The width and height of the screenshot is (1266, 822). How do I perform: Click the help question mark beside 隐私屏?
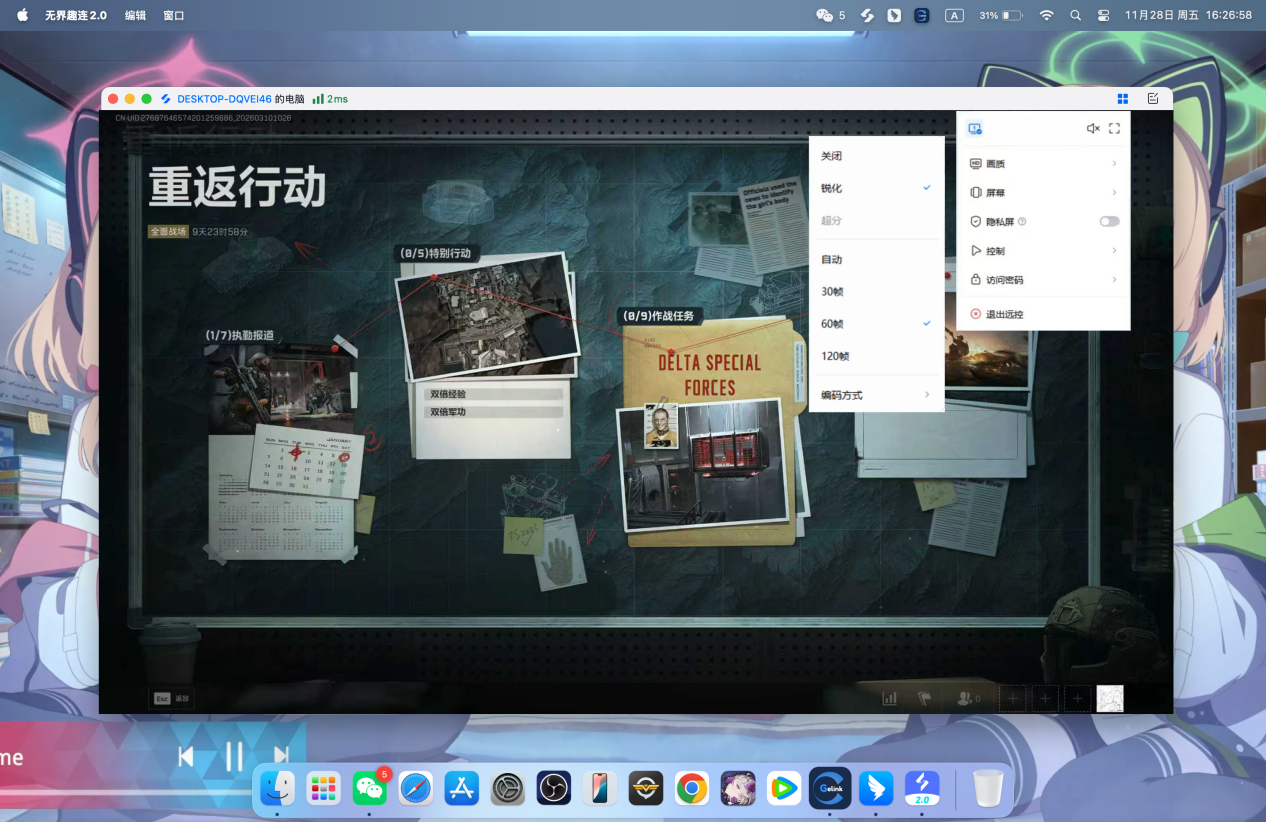pos(1022,222)
